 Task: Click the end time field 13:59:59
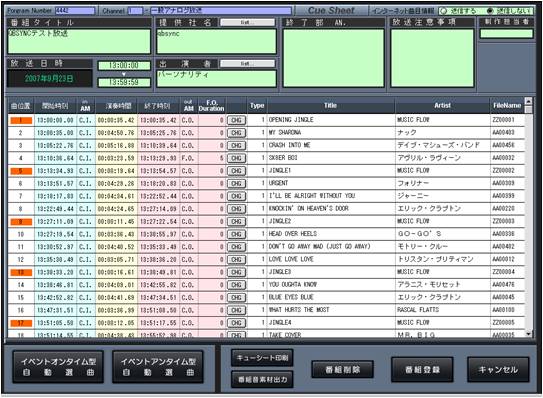pos(124,82)
